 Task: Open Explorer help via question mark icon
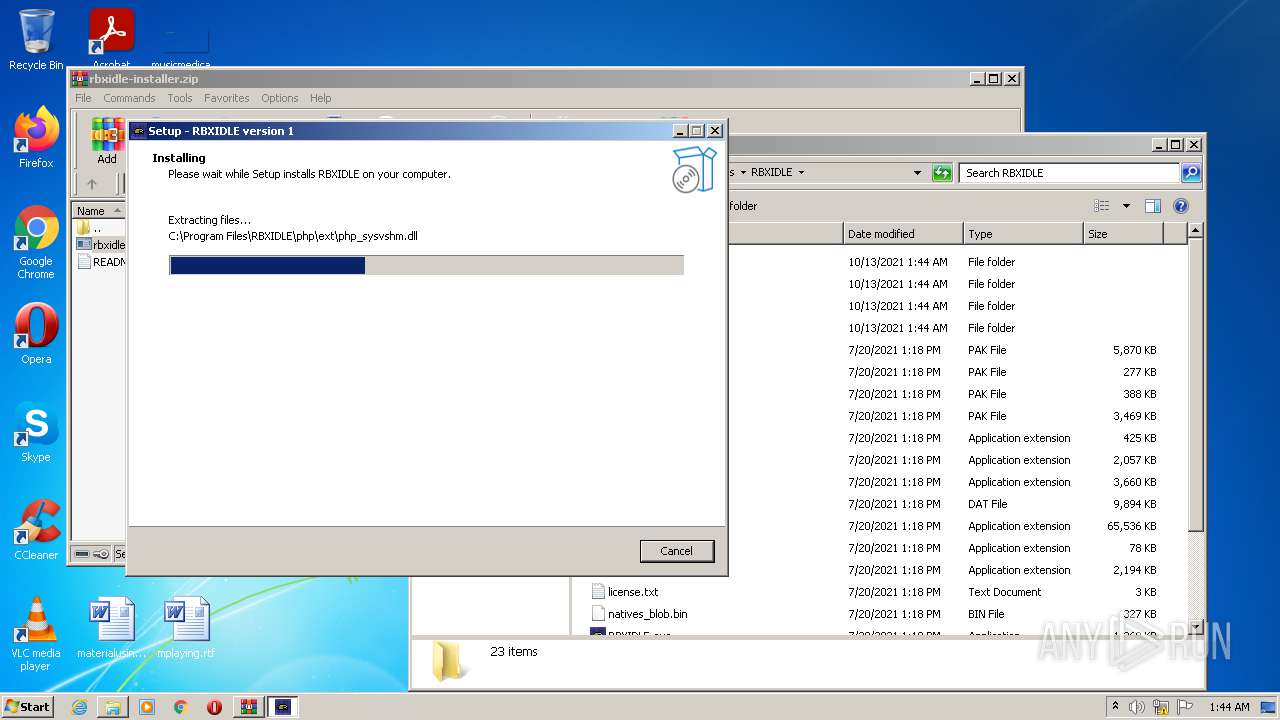pyautogui.click(x=1180, y=206)
